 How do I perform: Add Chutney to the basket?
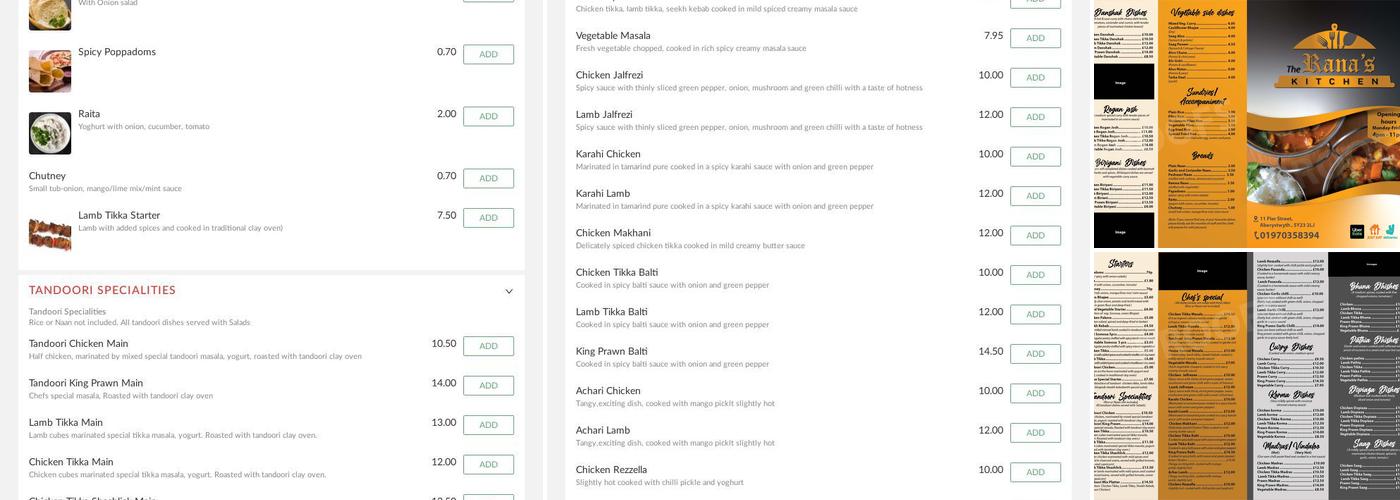(488, 179)
